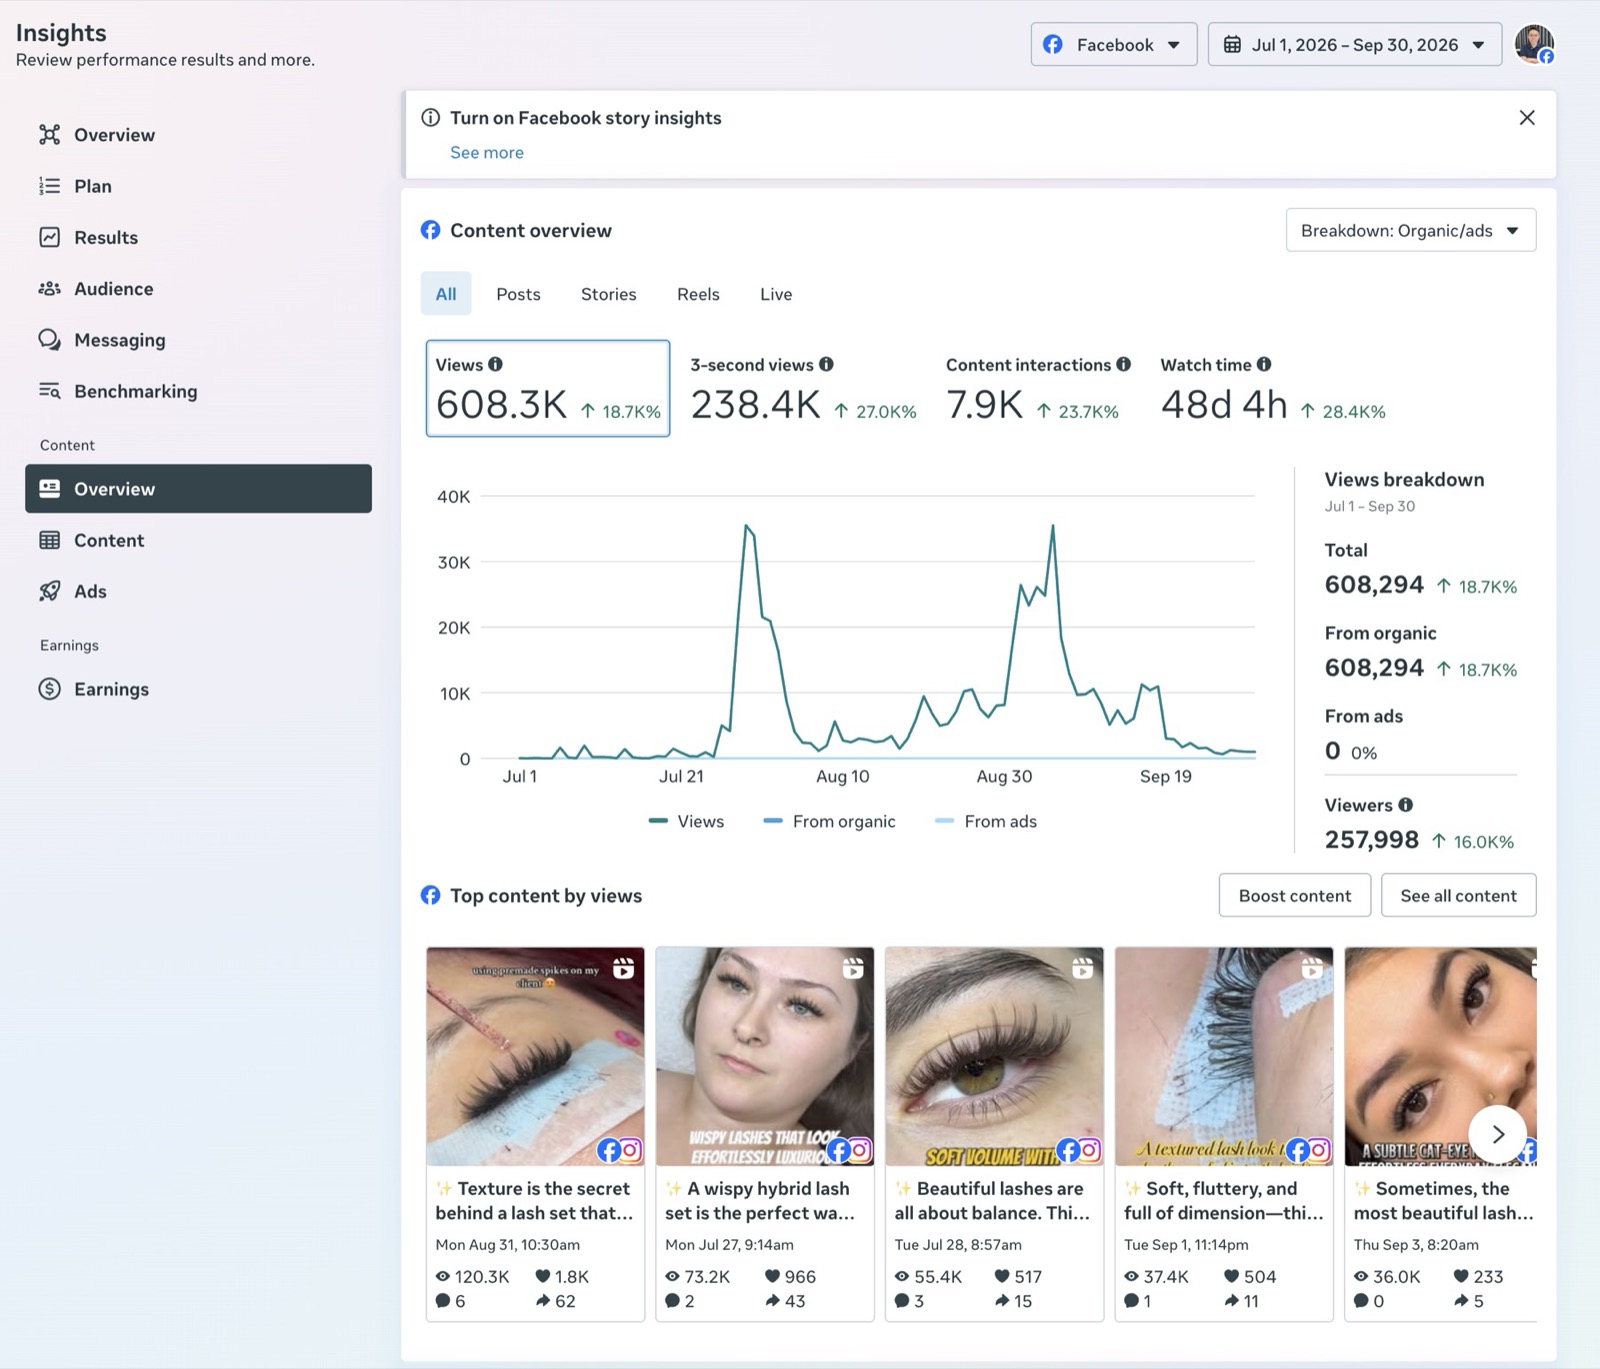The width and height of the screenshot is (1600, 1369).
Task: Click the Audience people icon
Action: pos(49,288)
